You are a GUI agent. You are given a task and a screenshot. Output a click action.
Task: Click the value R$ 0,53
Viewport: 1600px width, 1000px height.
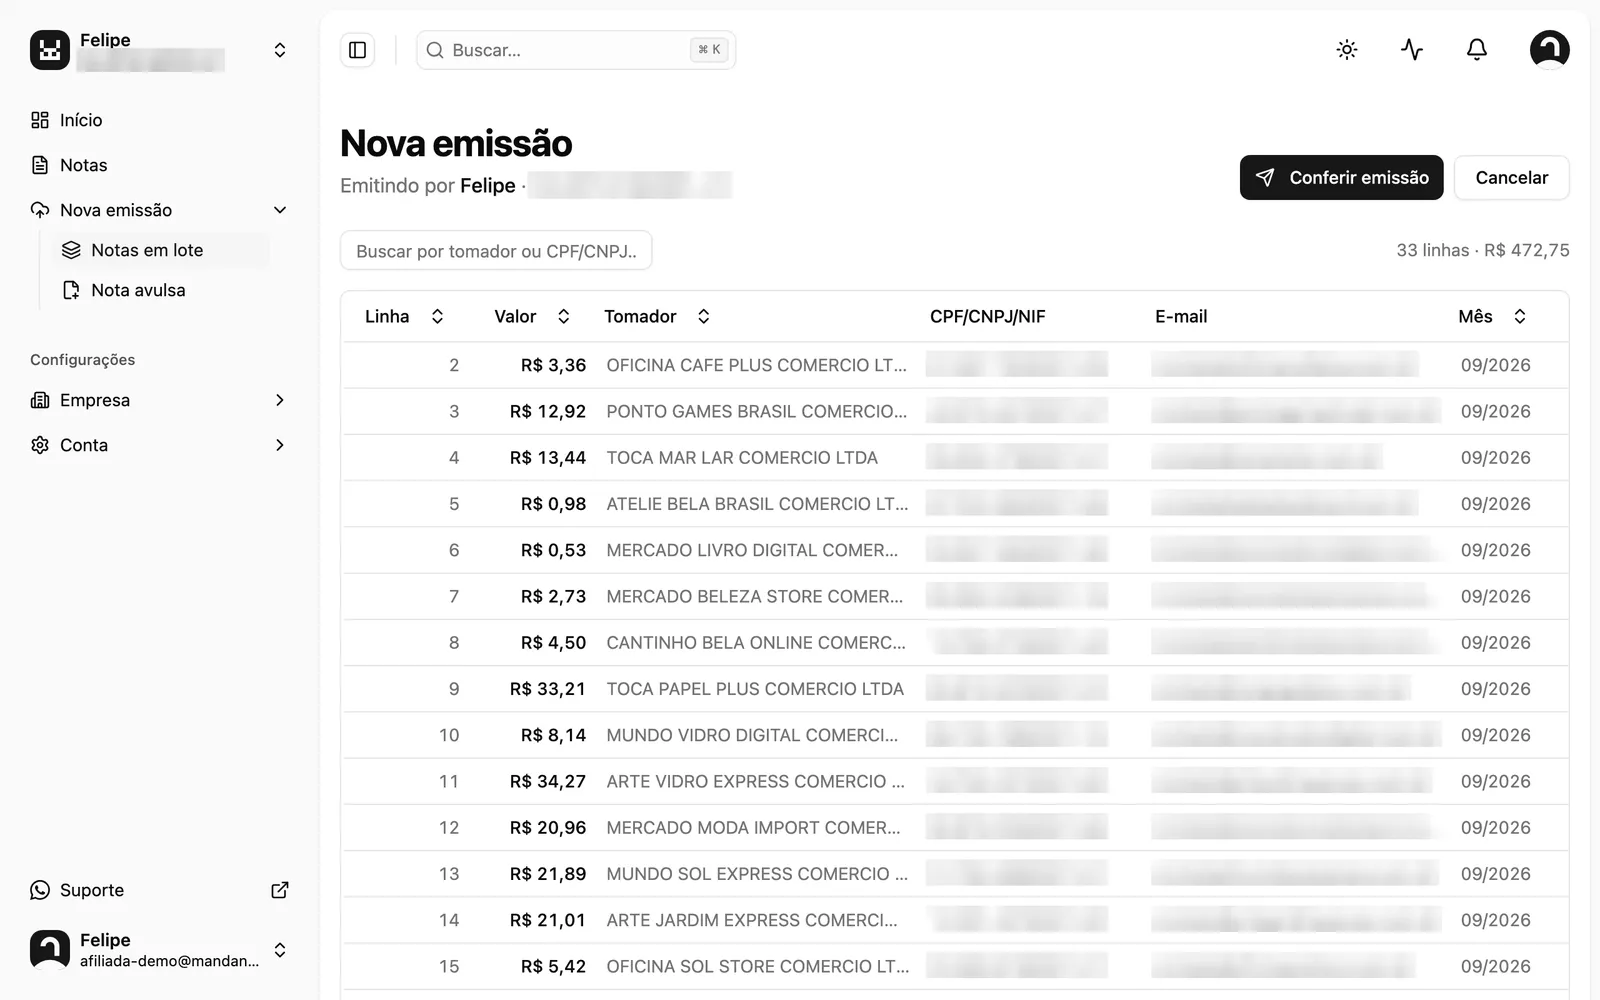(x=553, y=550)
